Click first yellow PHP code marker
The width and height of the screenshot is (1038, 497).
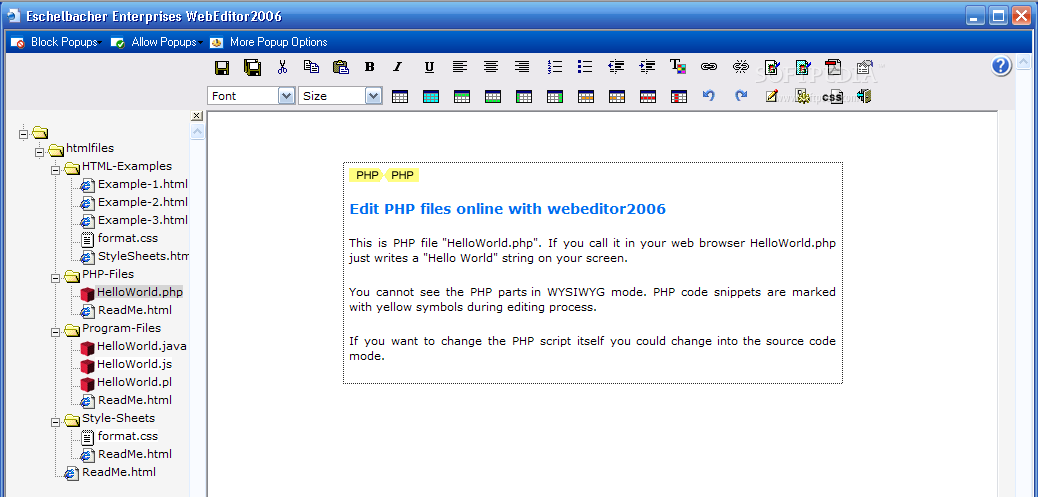click(367, 175)
